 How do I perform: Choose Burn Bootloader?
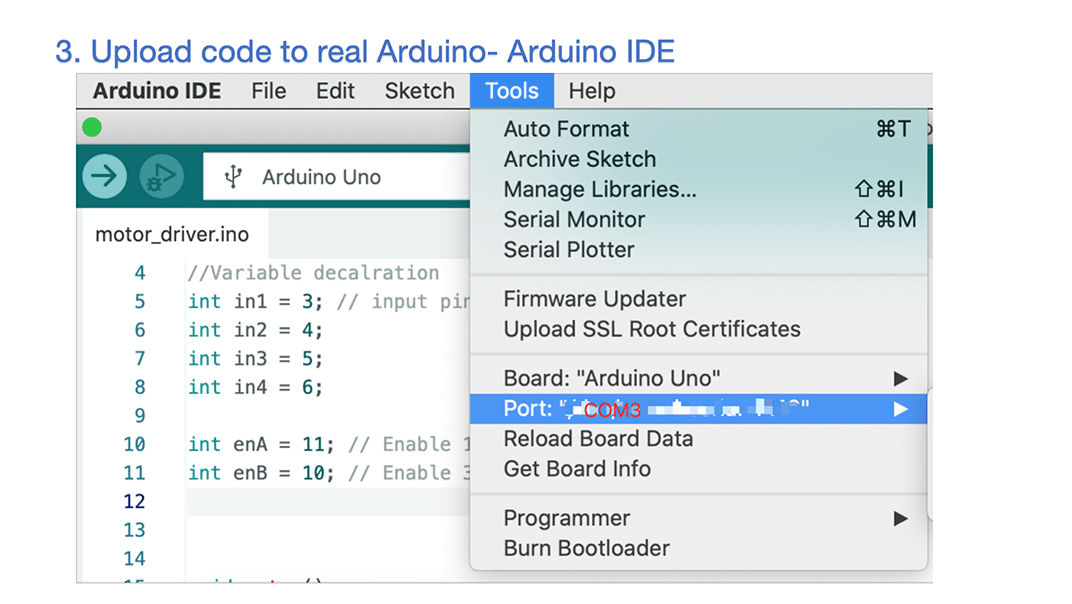(699, 548)
